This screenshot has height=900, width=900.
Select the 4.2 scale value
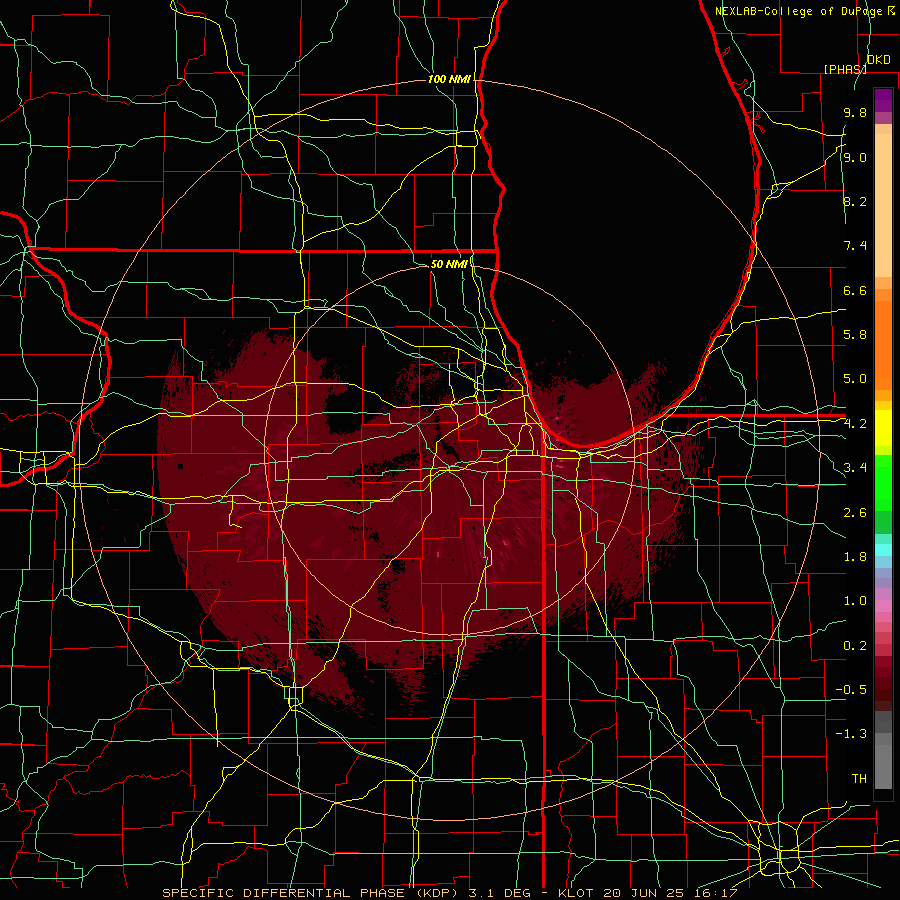pos(855,424)
